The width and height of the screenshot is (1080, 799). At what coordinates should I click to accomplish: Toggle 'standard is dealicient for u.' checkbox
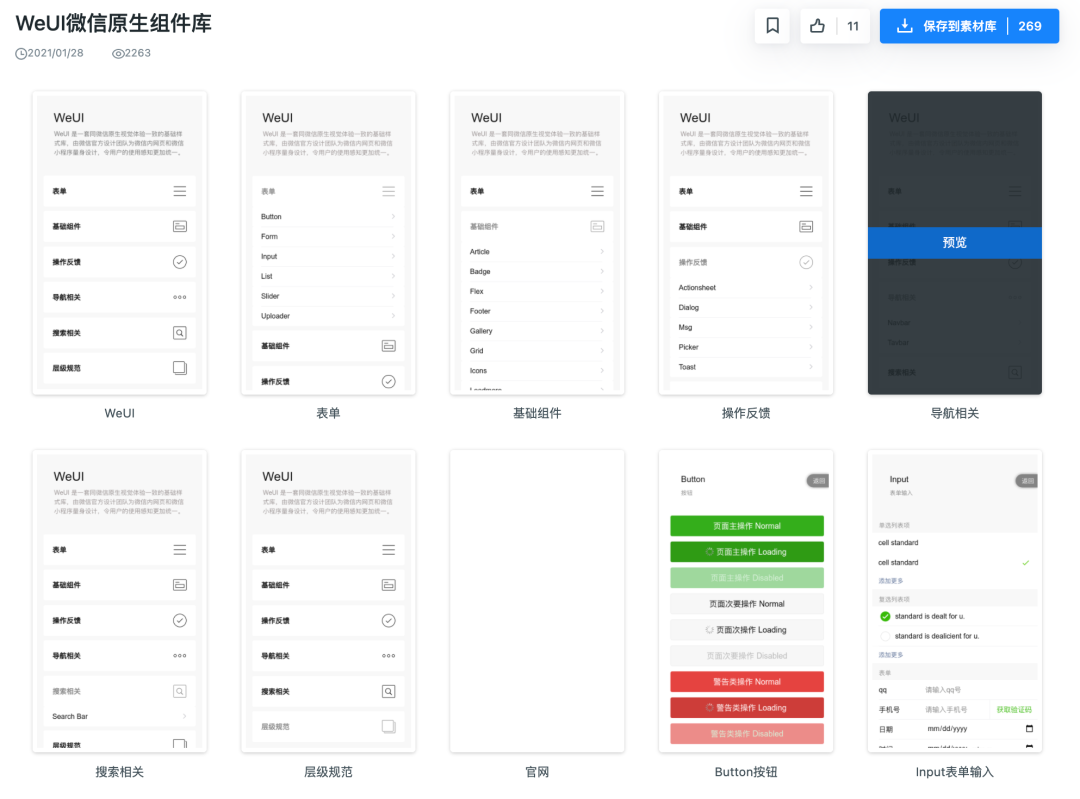click(885, 636)
